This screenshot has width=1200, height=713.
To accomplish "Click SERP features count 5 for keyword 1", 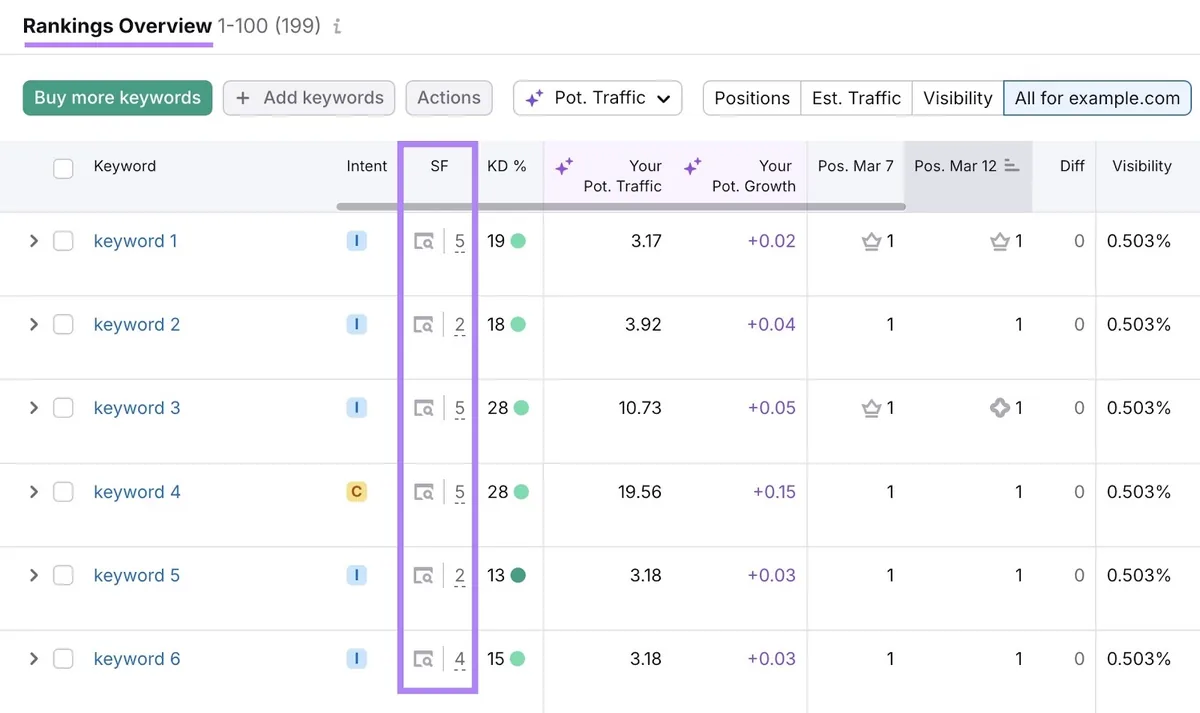I will pos(460,242).
